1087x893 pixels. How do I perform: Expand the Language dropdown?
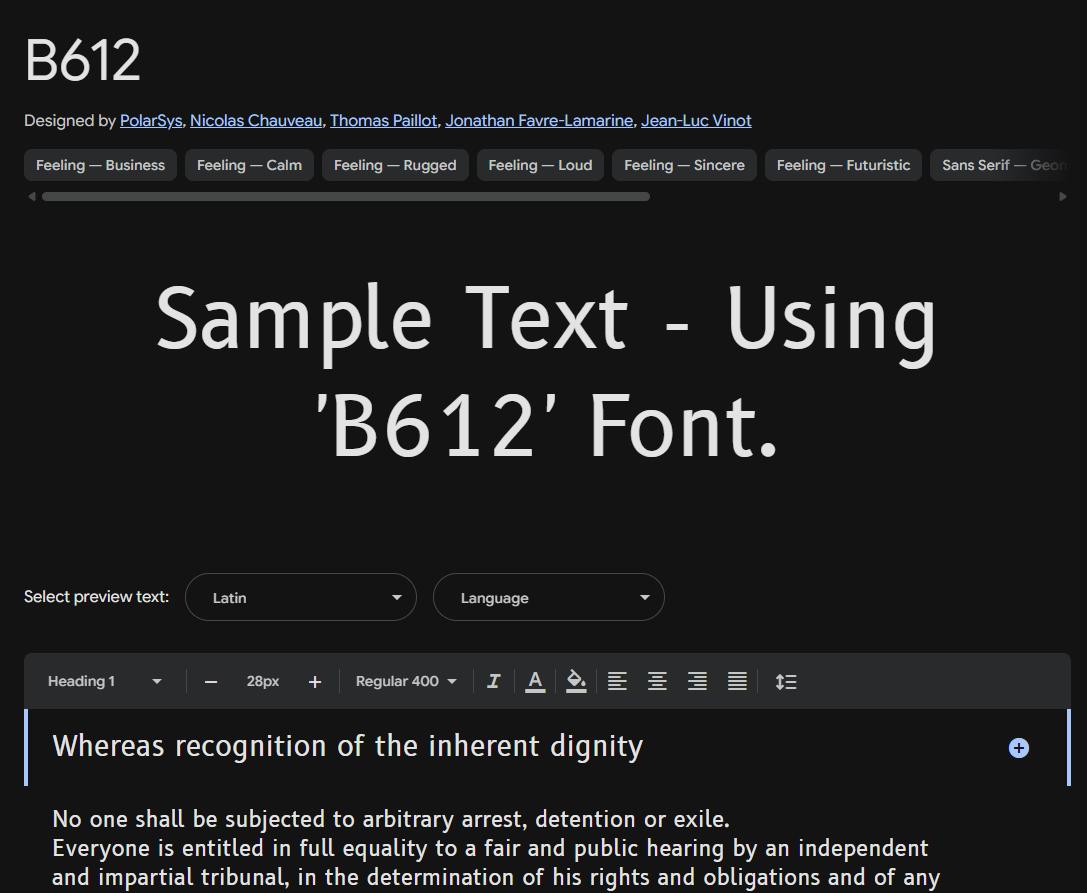coord(549,597)
